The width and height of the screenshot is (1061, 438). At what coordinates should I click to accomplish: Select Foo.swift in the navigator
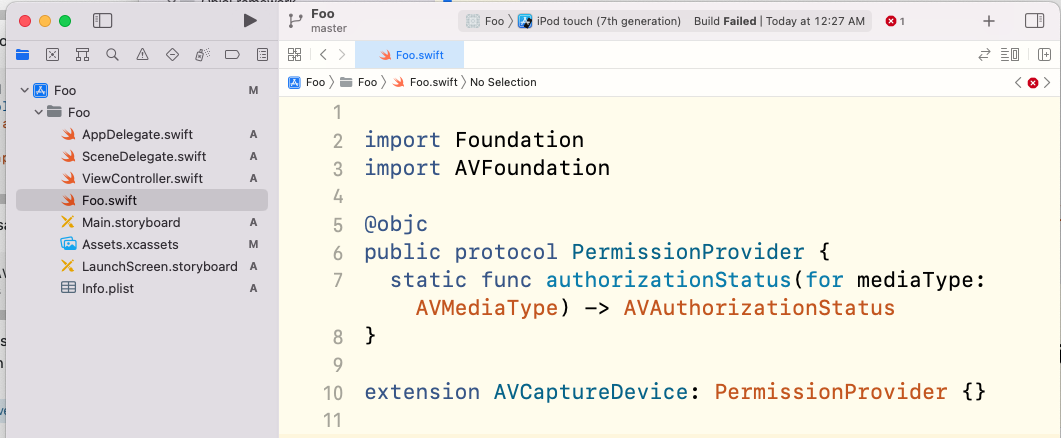(141, 200)
